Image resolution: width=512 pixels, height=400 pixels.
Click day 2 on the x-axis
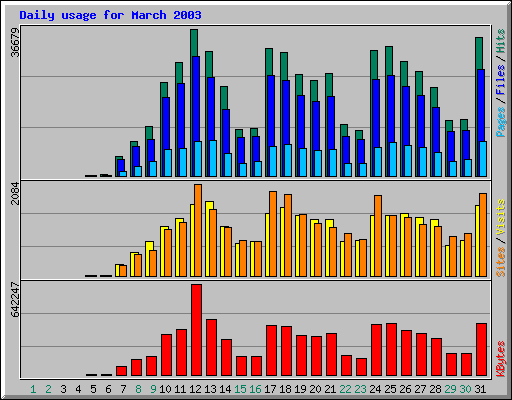(48, 389)
